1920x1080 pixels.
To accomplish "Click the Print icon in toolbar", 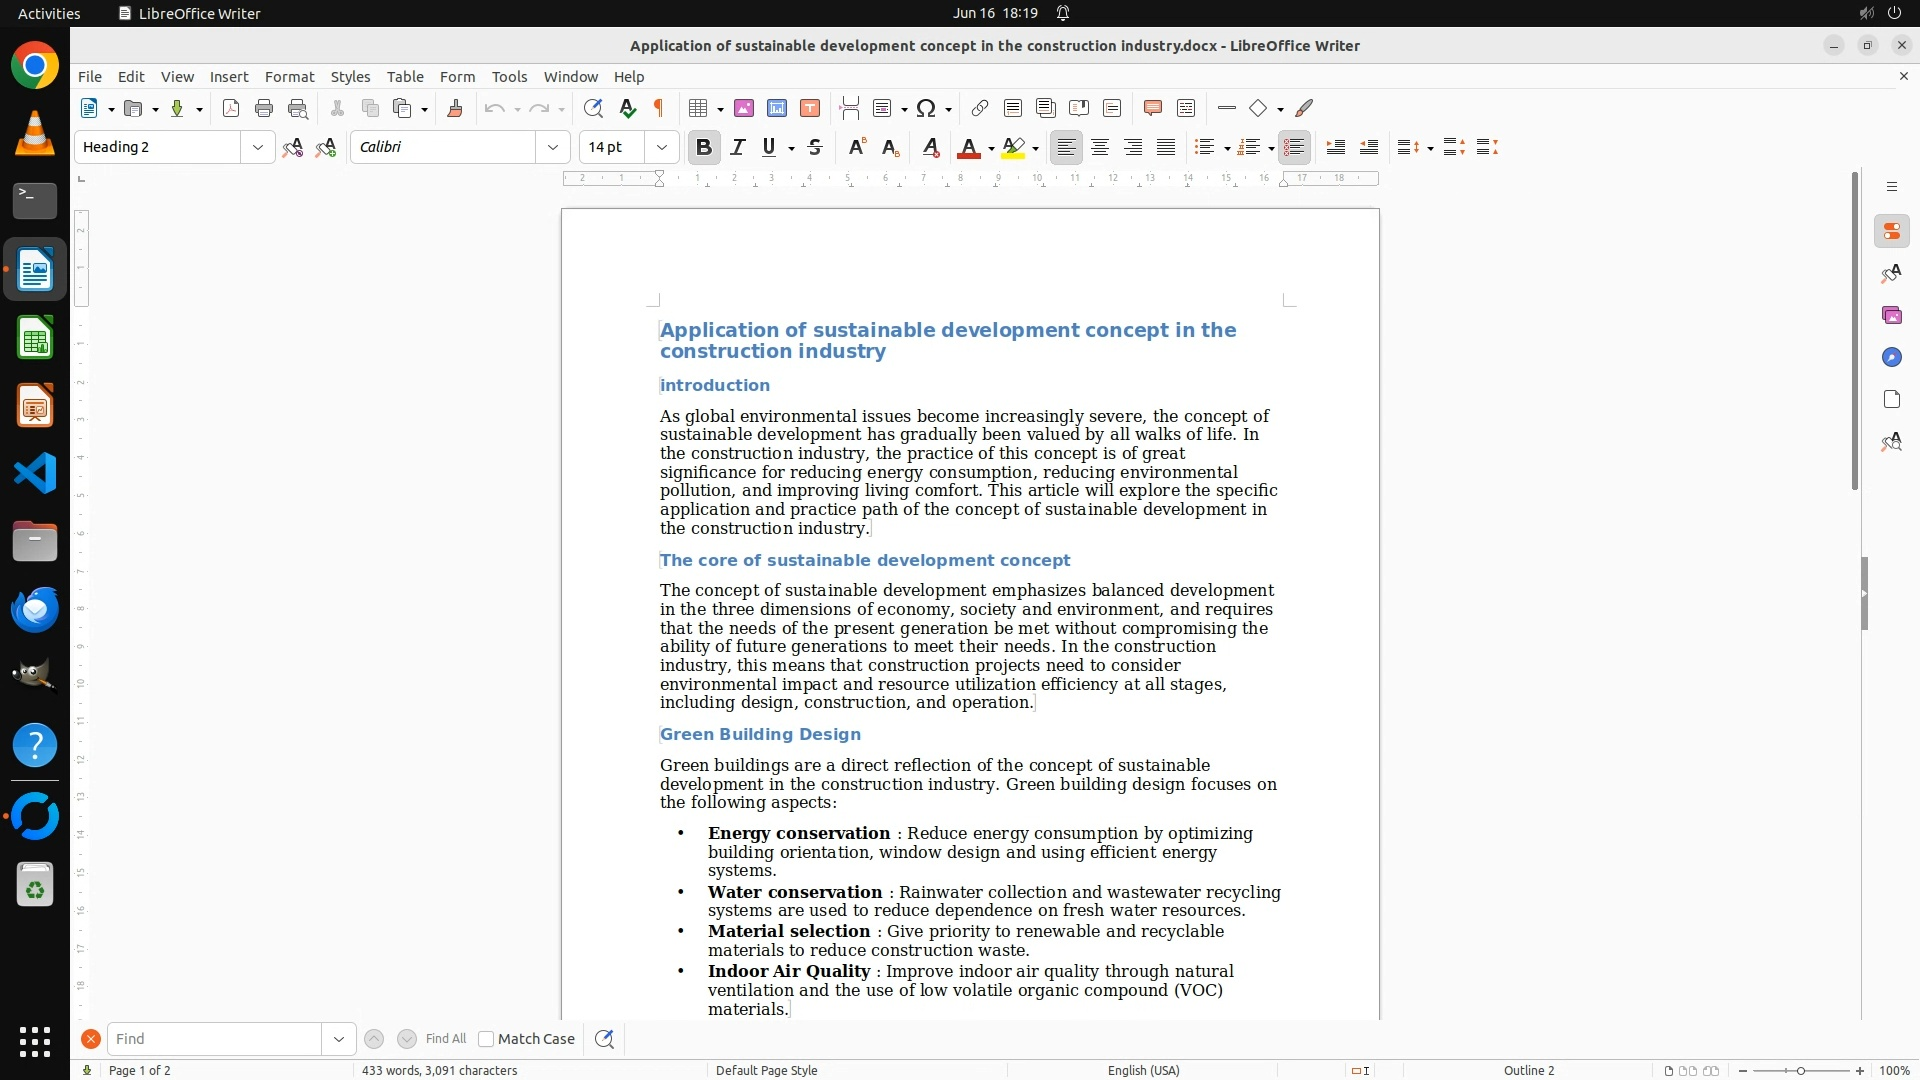I will (264, 109).
